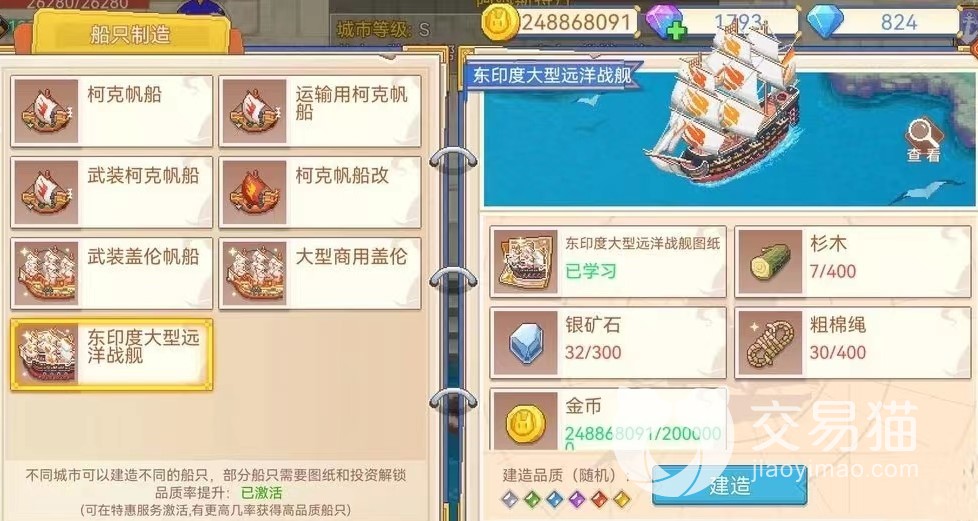Choose 柯克帆船改 flaming ship entry
The width and height of the screenshot is (978, 521).
click(320, 192)
